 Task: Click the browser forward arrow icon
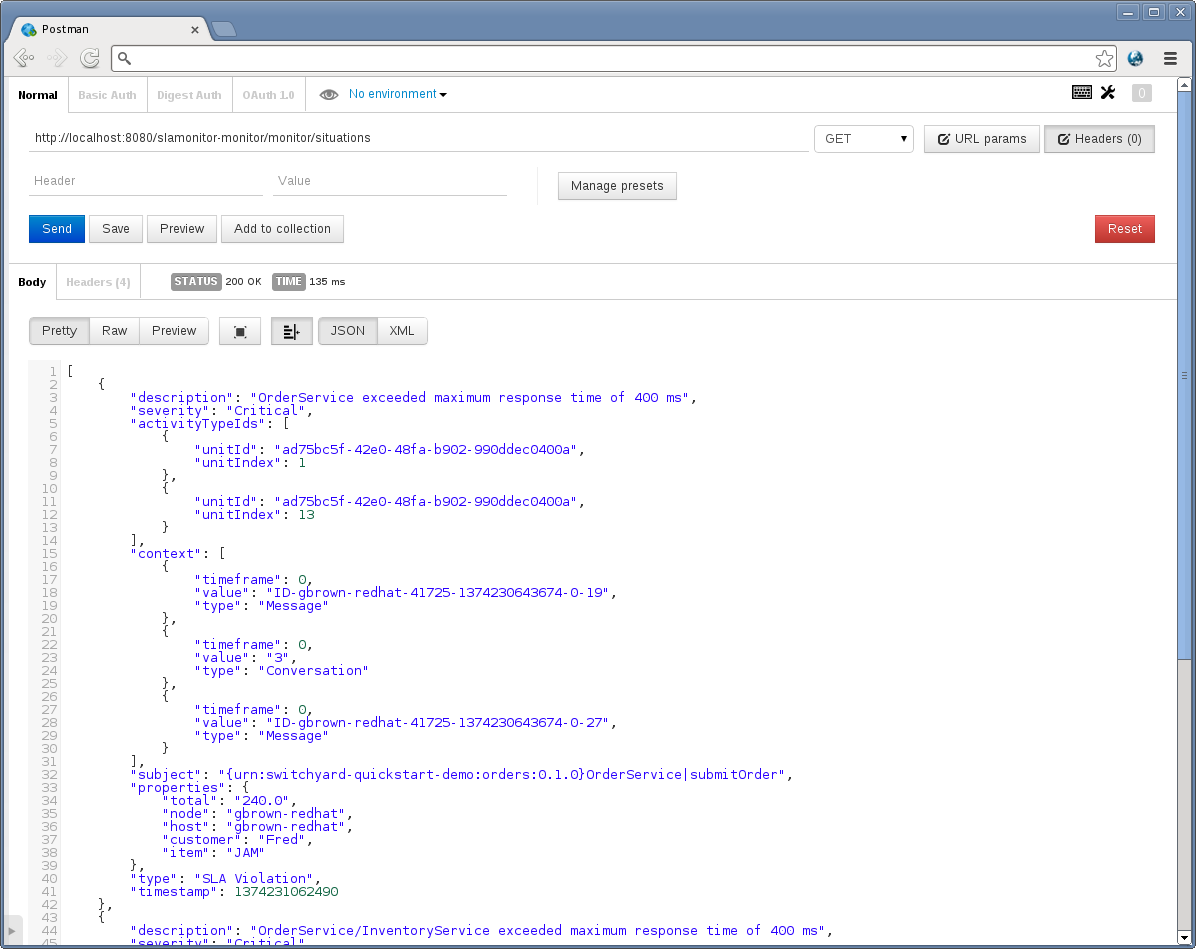pos(57,58)
